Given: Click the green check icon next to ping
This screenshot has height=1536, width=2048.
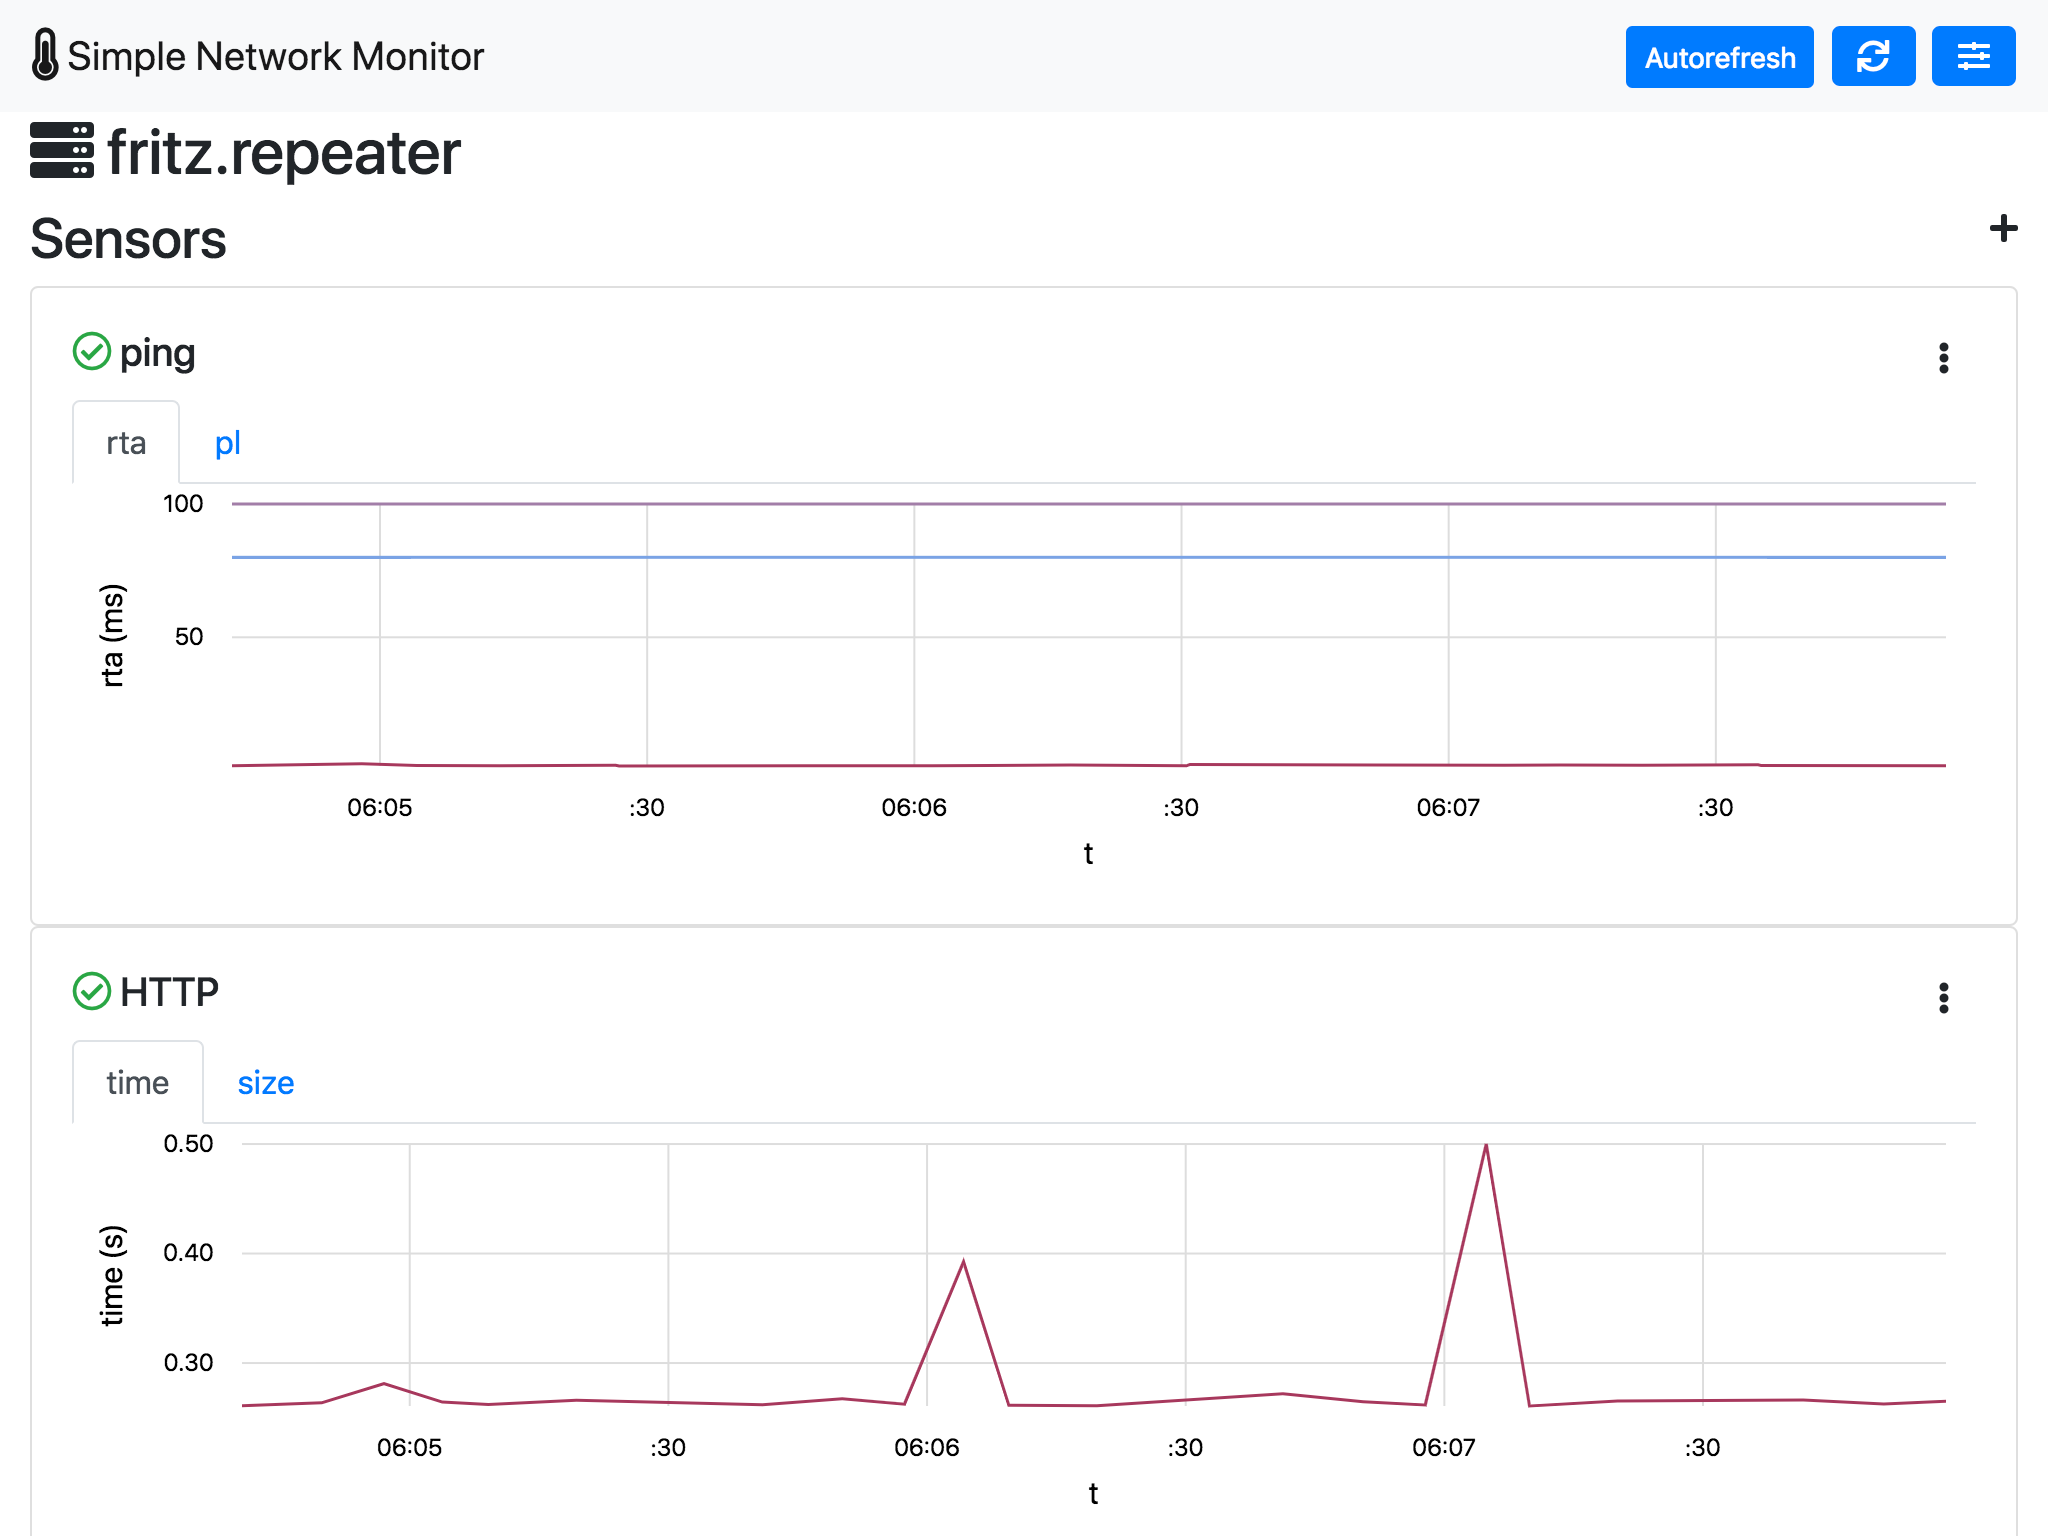Looking at the screenshot, I should click(91, 352).
